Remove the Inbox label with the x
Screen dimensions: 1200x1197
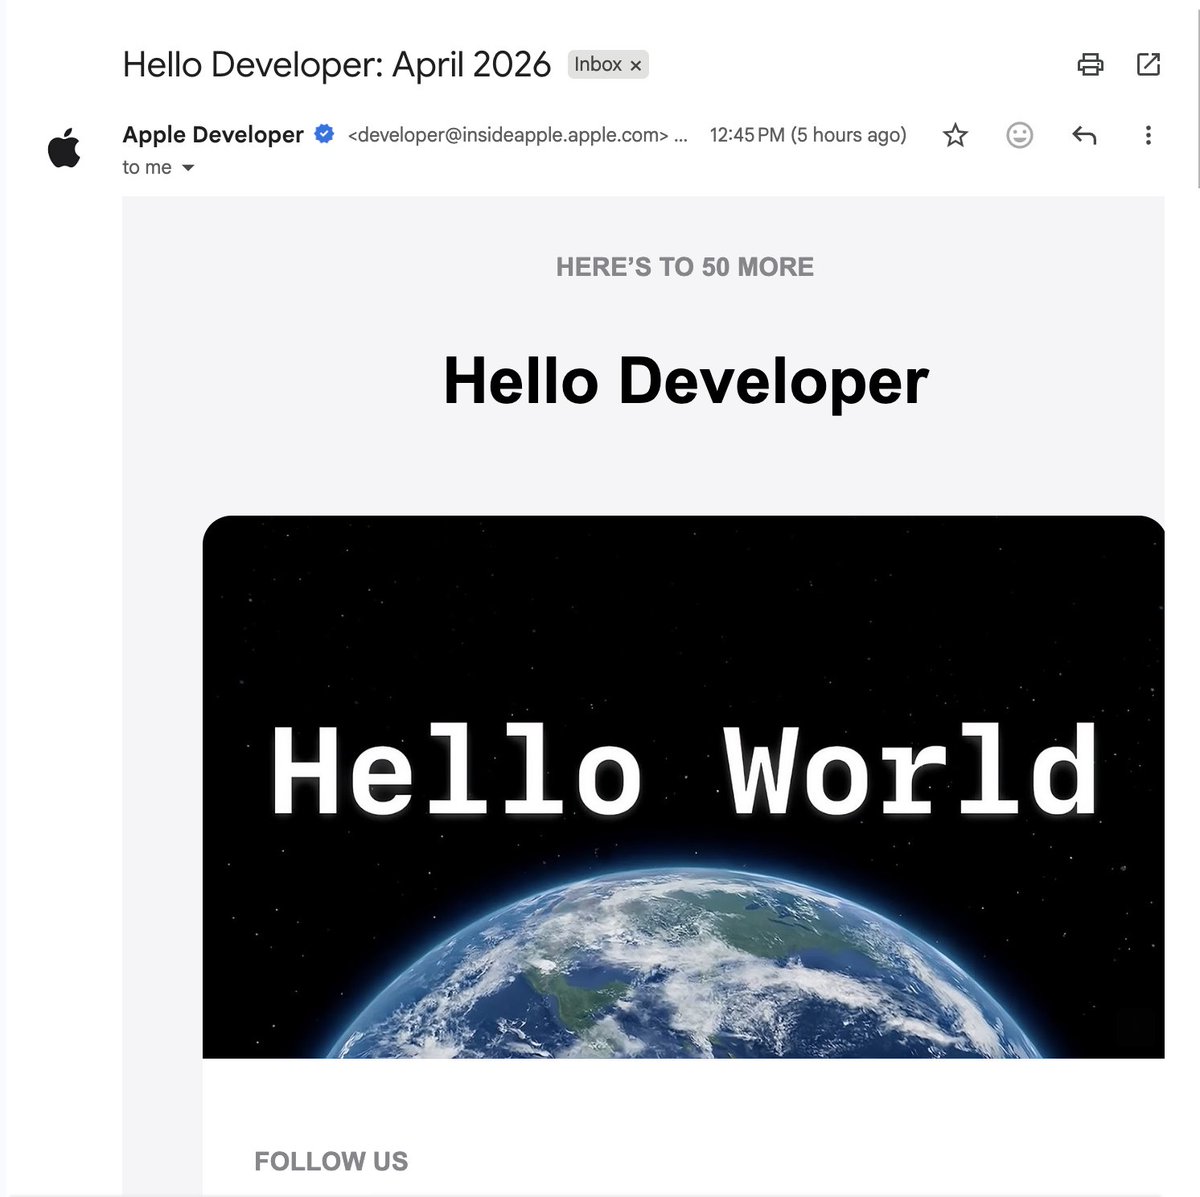pos(637,64)
